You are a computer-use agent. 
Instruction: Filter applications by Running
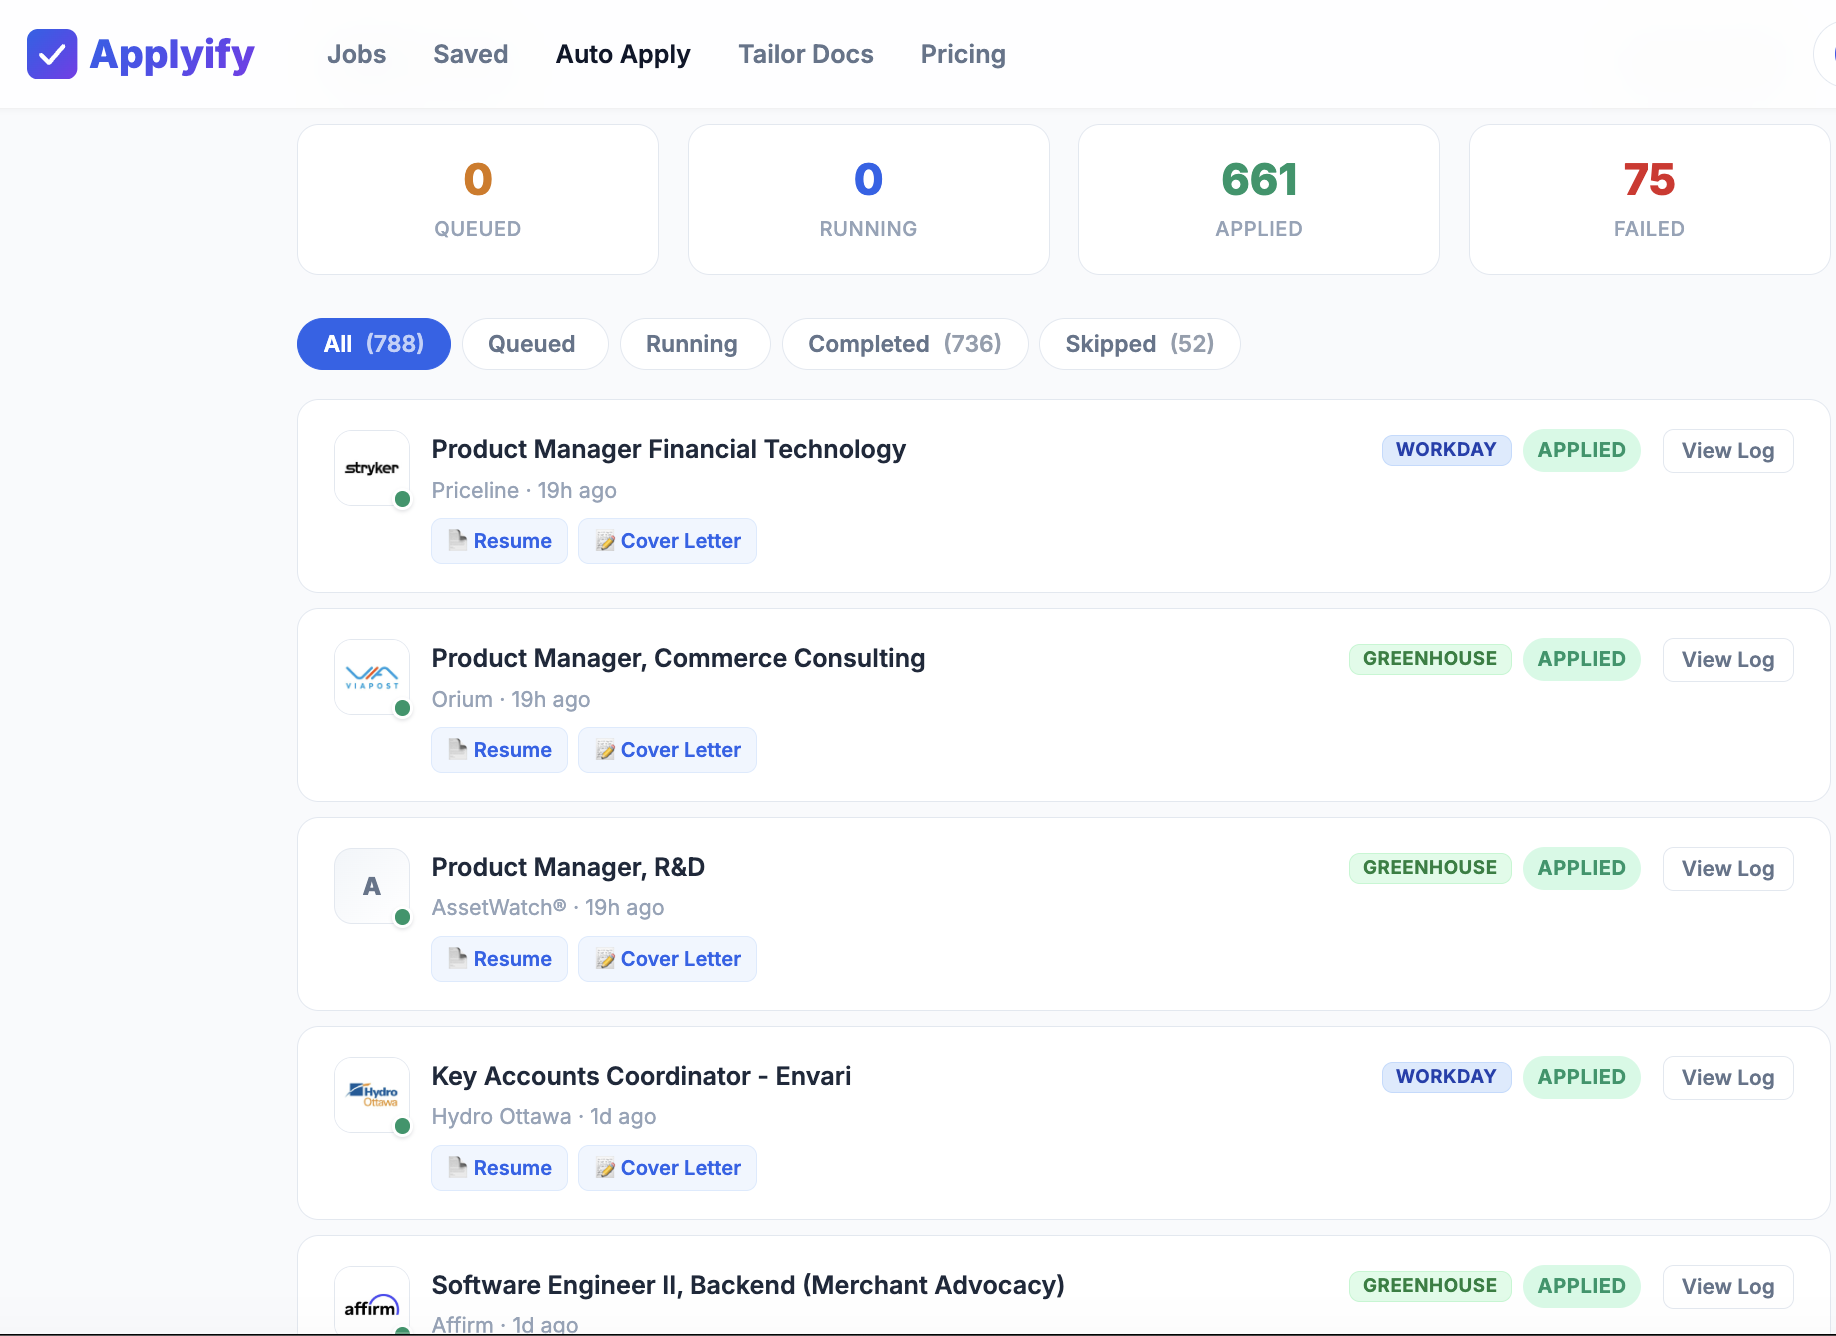[x=695, y=344]
